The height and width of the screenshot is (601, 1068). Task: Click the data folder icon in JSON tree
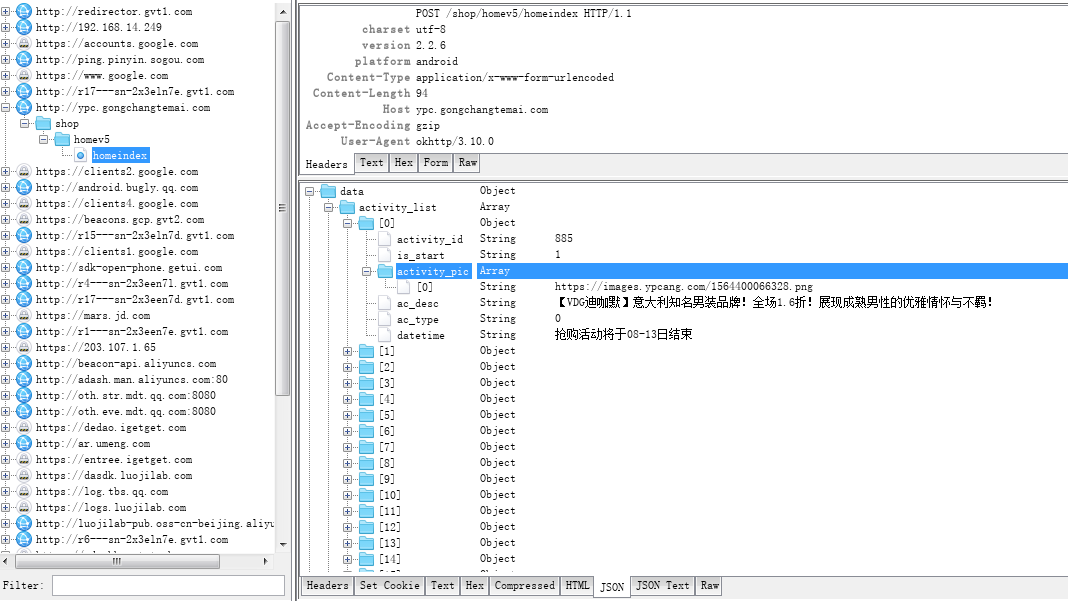point(328,191)
